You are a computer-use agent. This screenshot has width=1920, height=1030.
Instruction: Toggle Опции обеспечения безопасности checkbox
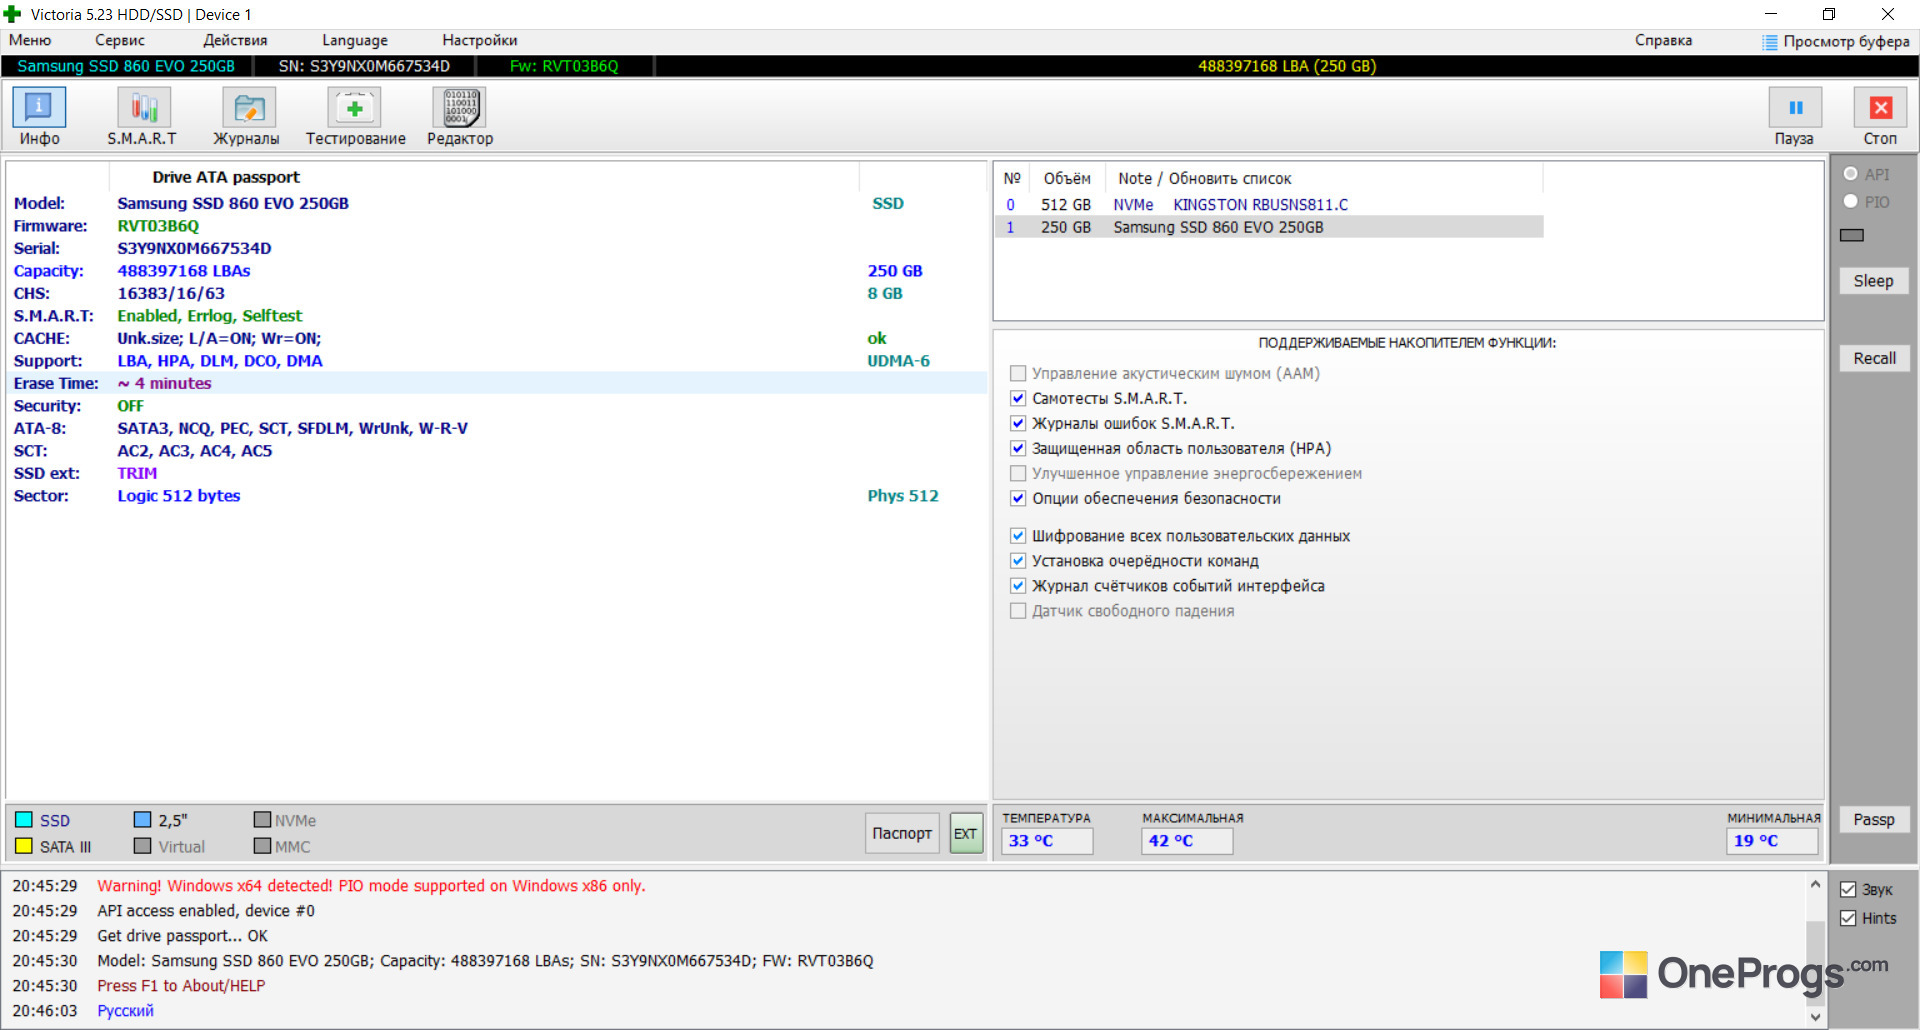point(1018,498)
